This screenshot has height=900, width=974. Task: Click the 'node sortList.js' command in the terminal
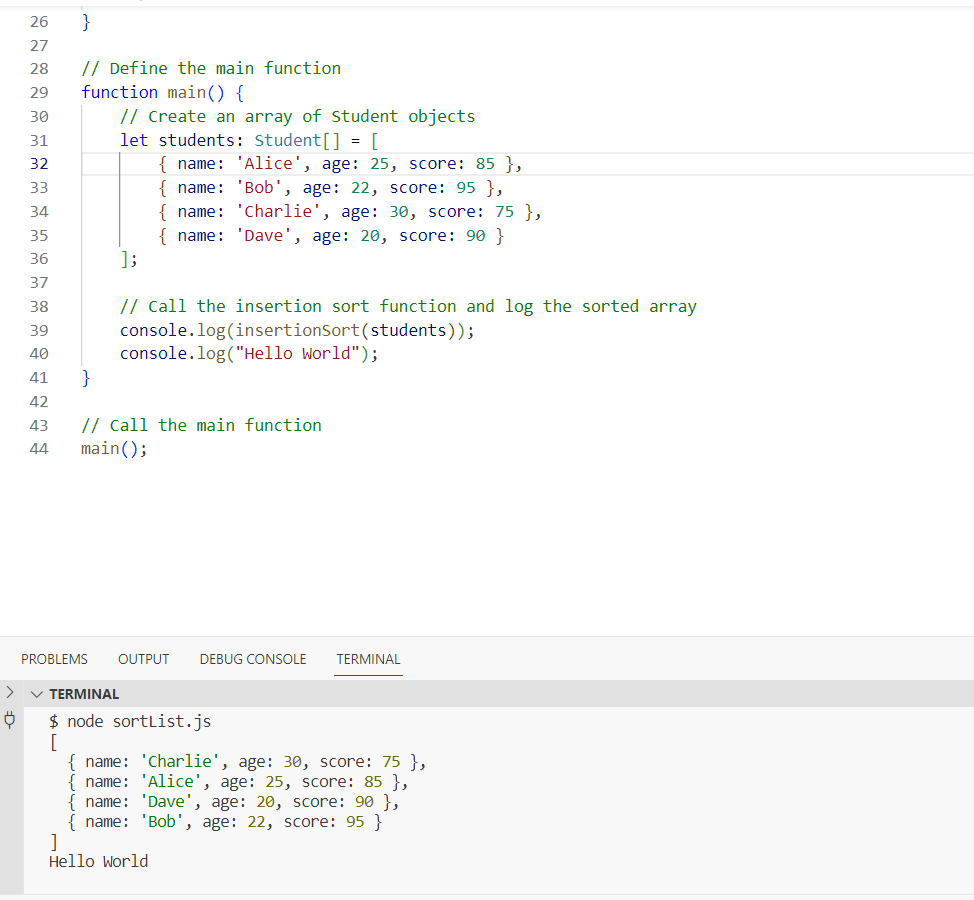(139, 722)
